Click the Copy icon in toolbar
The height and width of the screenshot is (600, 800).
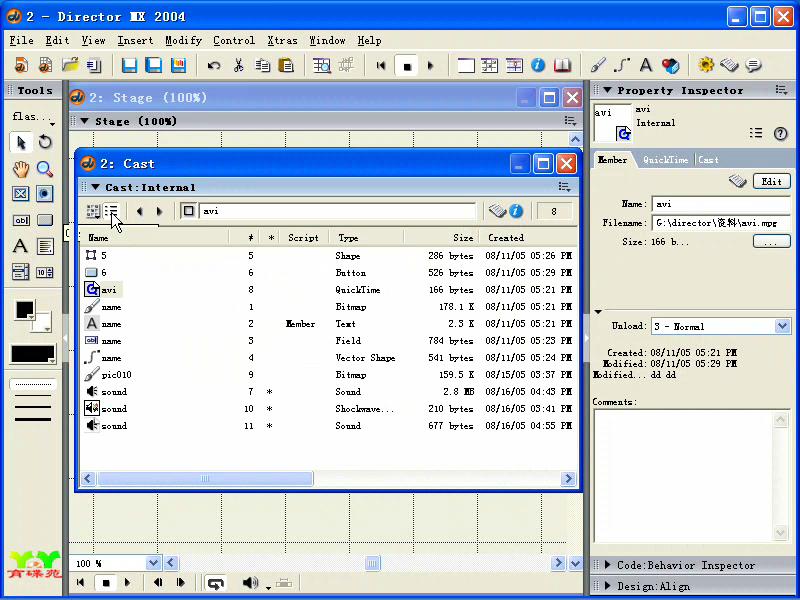pyautogui.click(x=263, y=65)
